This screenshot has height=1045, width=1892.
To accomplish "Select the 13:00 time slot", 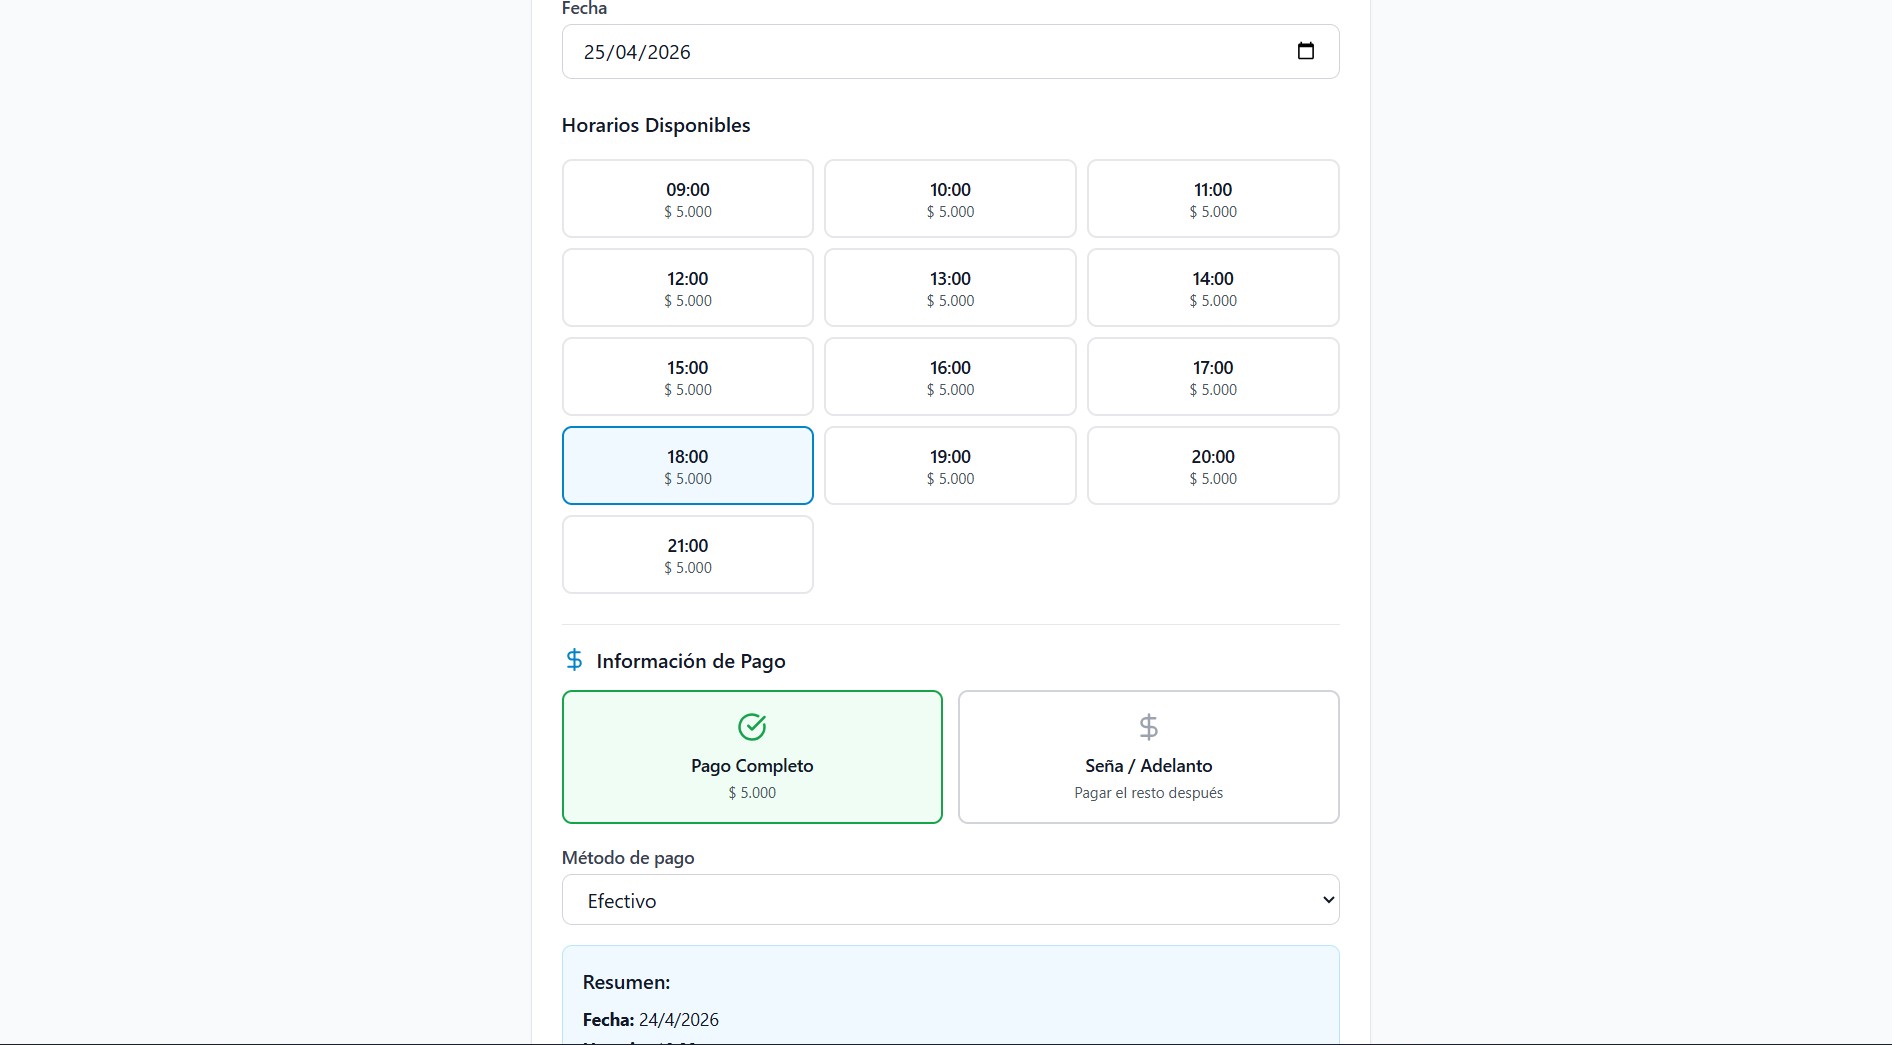I will 950,288.
